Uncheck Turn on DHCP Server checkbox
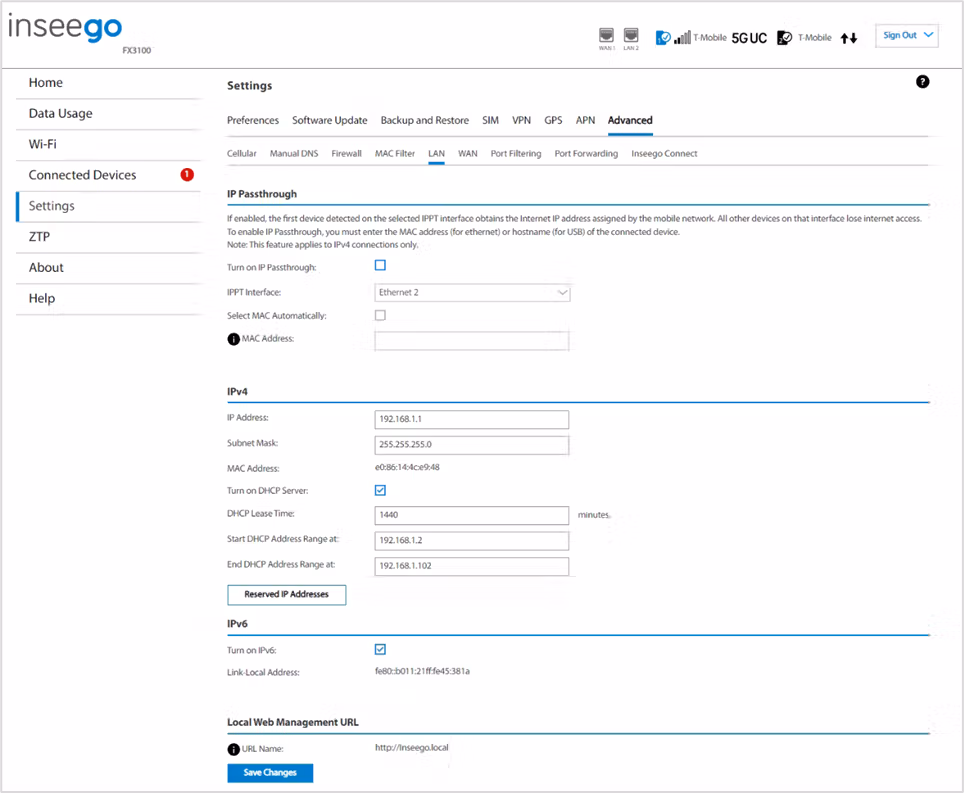Viewport: 964px width, 793px height. (381, 491)
